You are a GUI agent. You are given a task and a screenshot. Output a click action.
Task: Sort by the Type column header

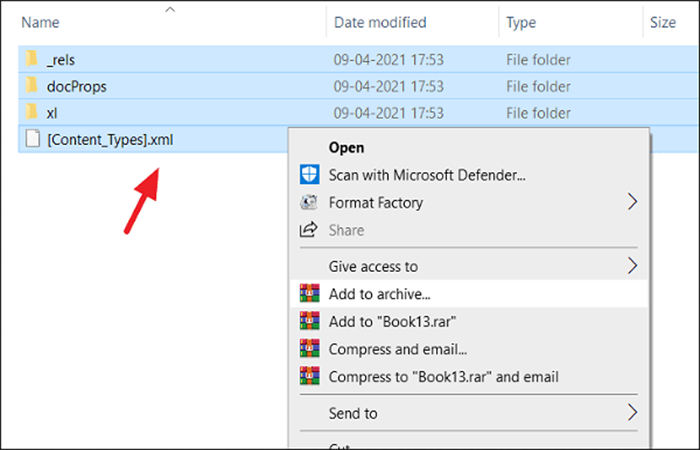point(521,22)
